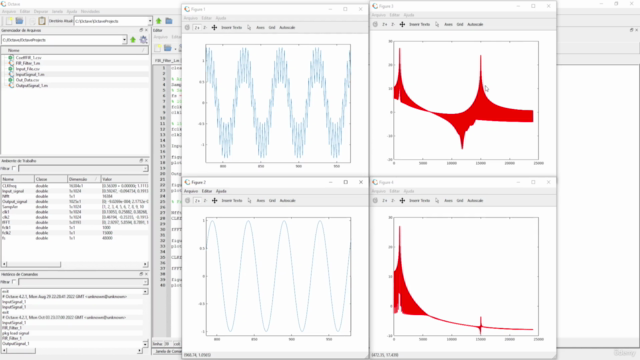Select pan tool in Figure 4
640x360 pixels.
point(402,200)
